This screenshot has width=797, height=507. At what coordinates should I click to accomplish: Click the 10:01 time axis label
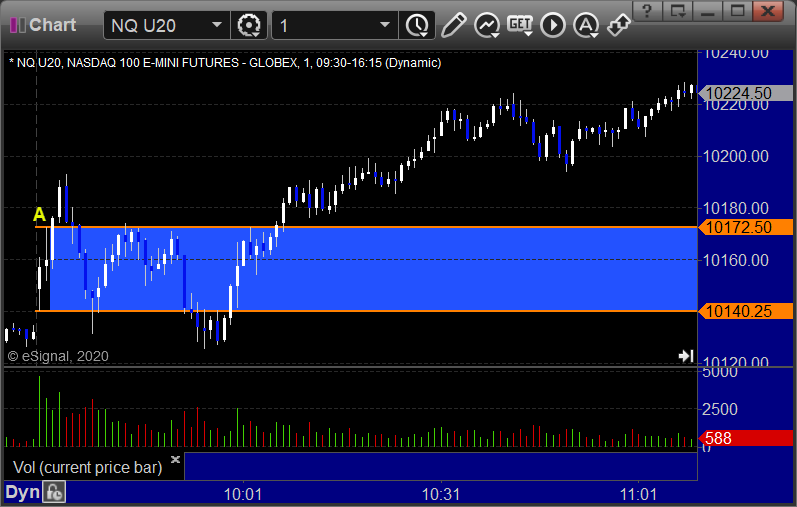(243, 494)
